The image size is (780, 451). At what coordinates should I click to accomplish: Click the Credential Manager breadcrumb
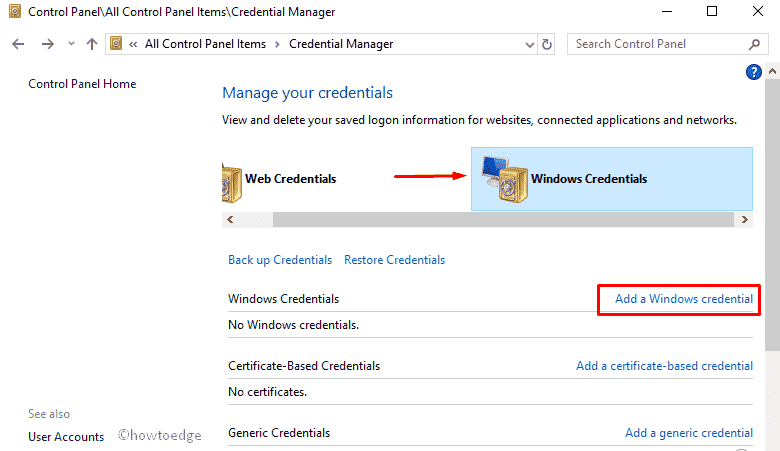[x=341, y=44]
